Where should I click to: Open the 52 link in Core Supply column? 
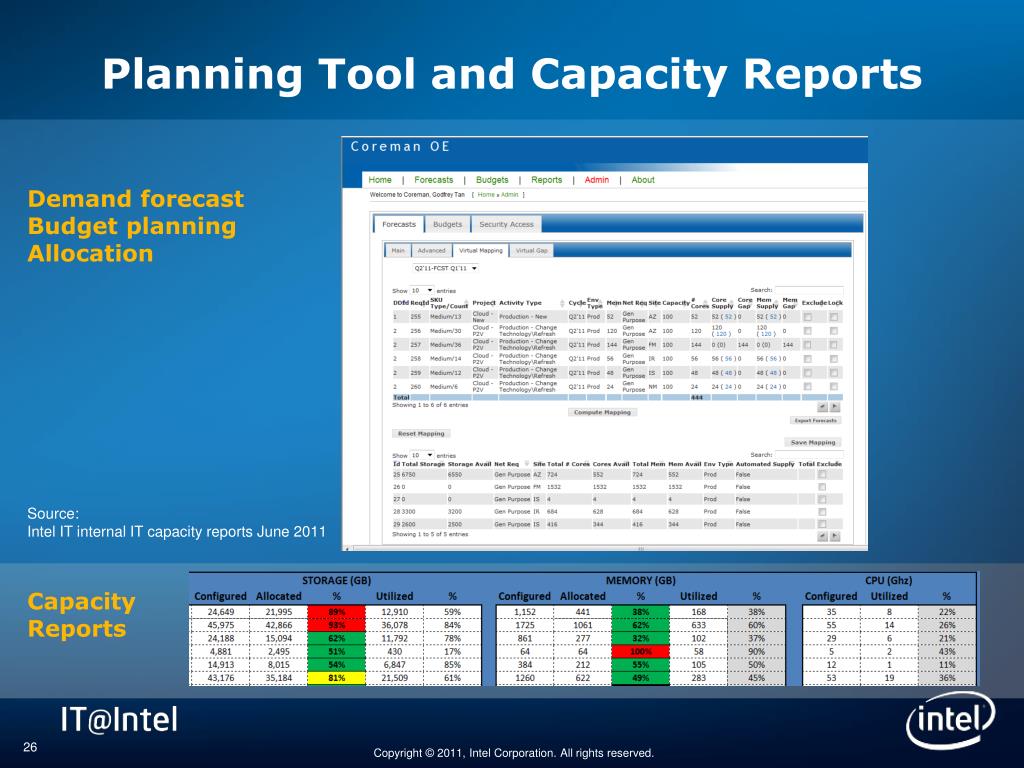pos(729,317)
